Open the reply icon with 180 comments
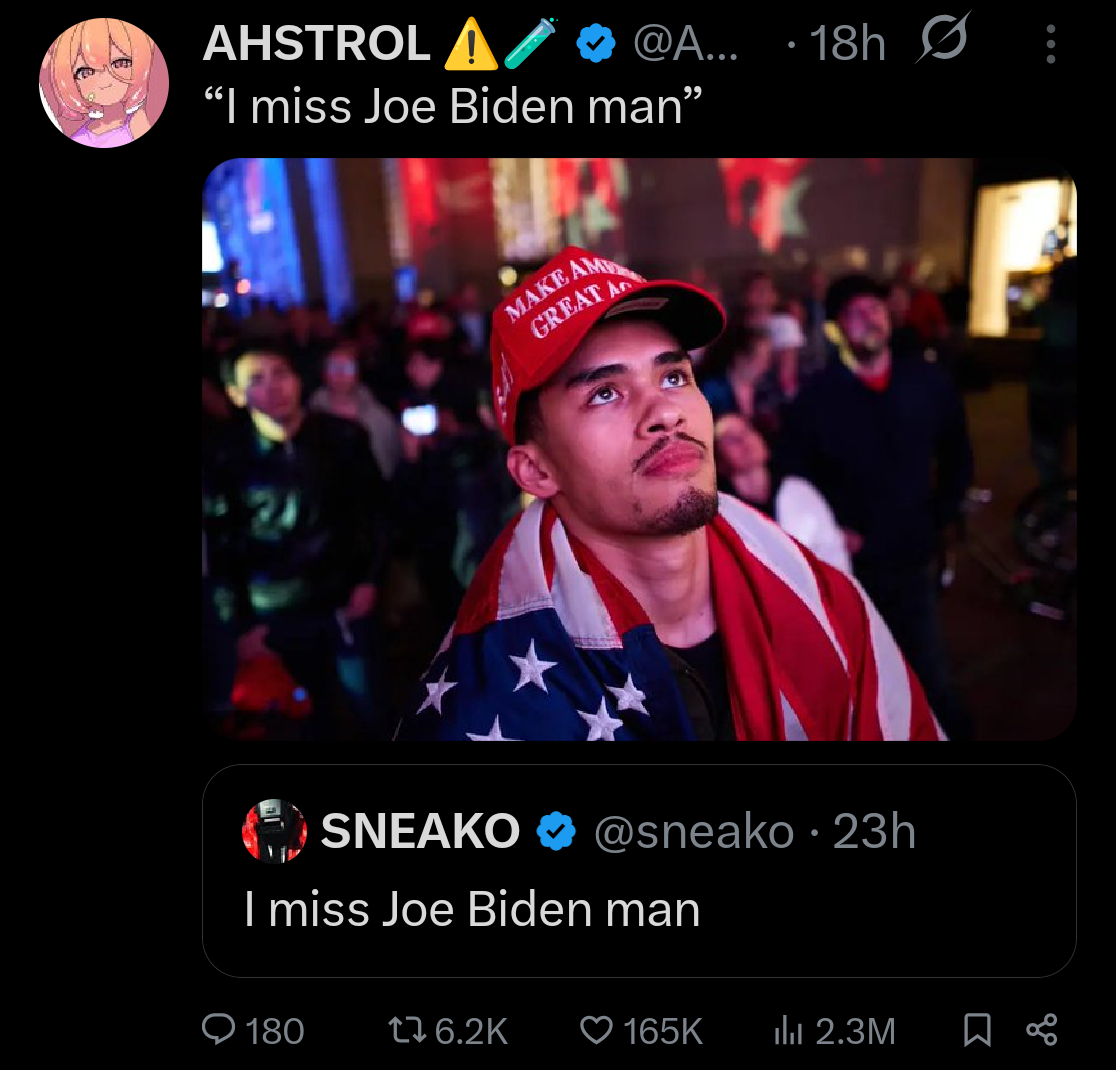 (219, 1029)
